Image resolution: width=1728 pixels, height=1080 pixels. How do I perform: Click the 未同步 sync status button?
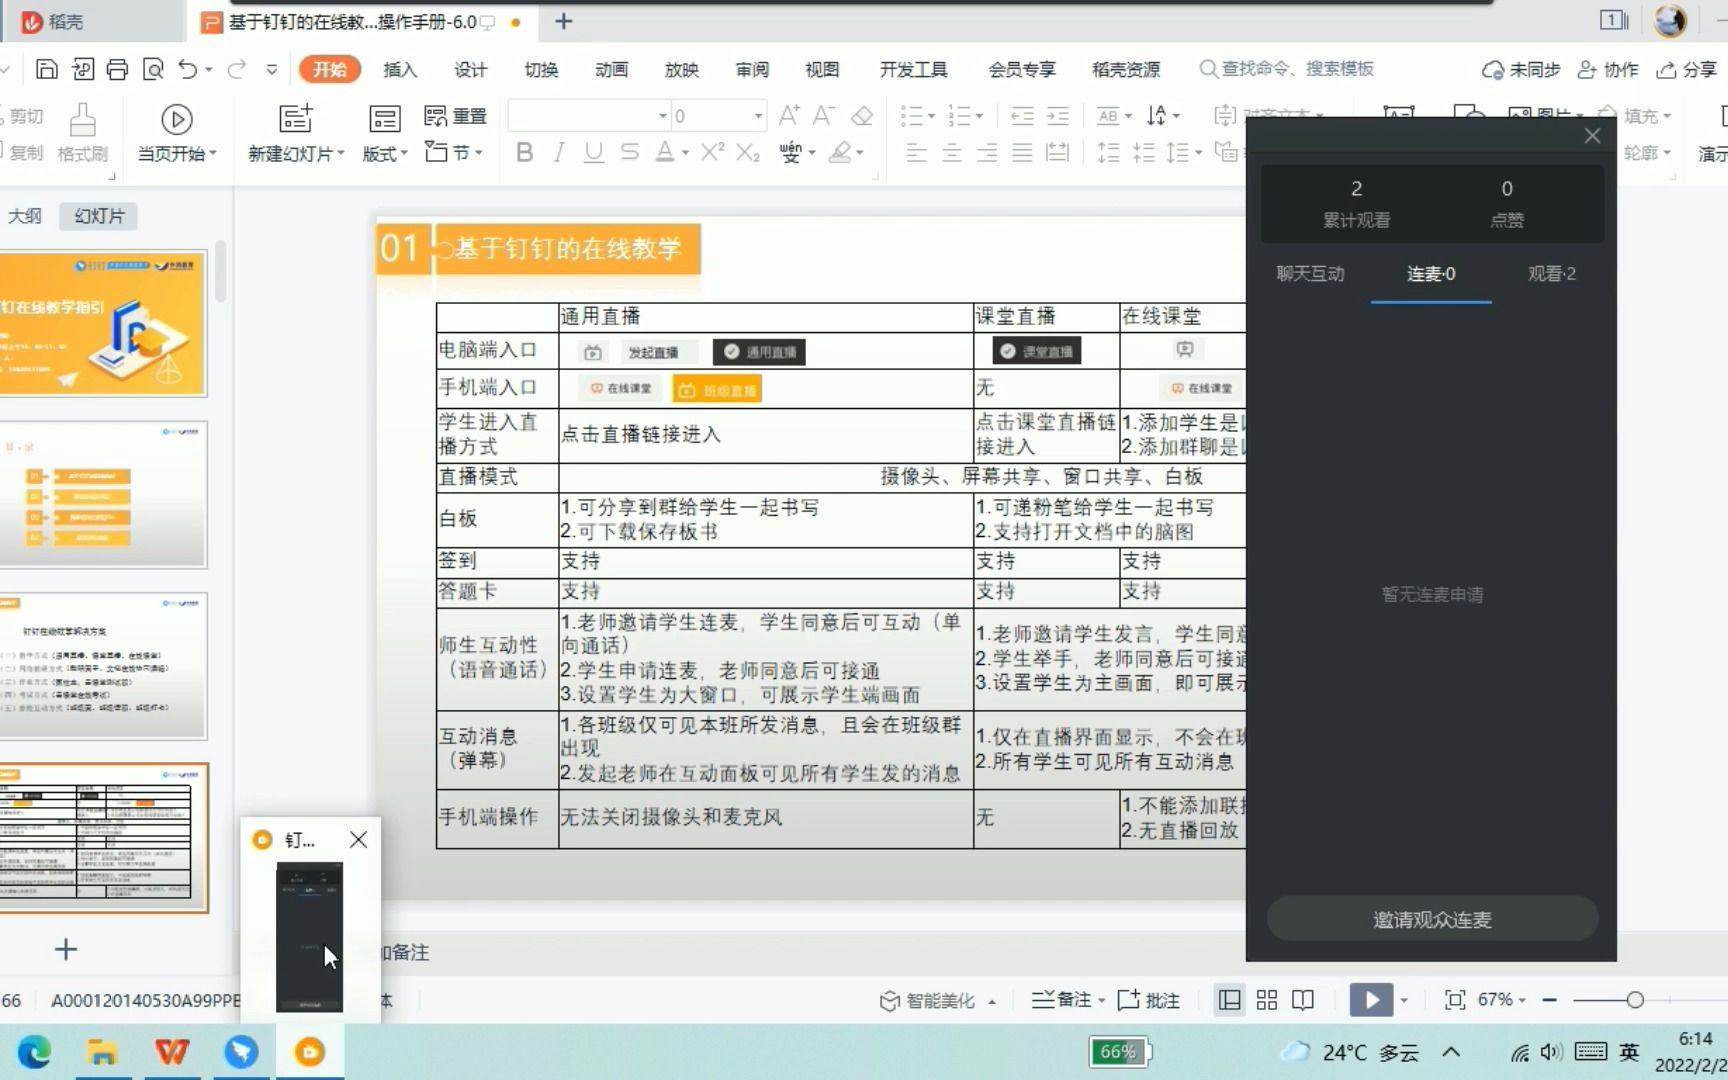click(x=1521, y=69)
